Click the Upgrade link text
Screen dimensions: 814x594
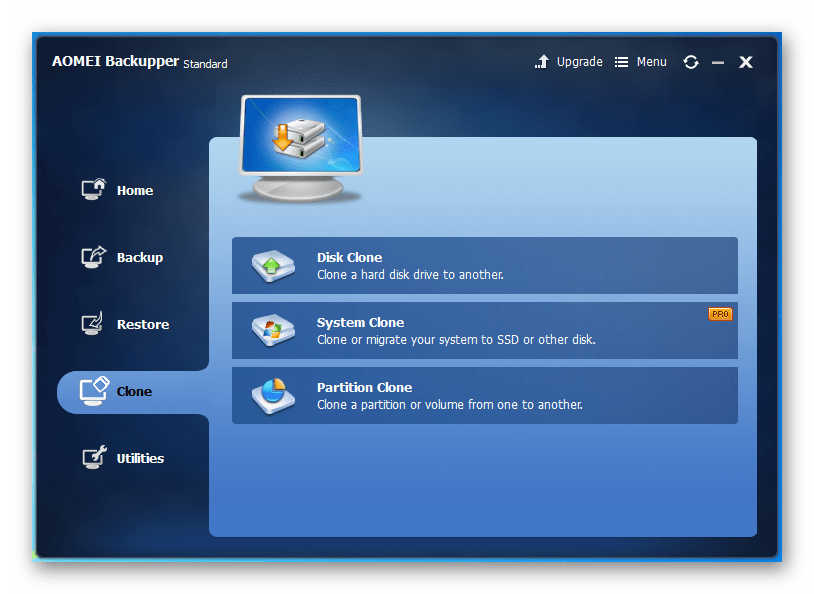tap(579, 62)
